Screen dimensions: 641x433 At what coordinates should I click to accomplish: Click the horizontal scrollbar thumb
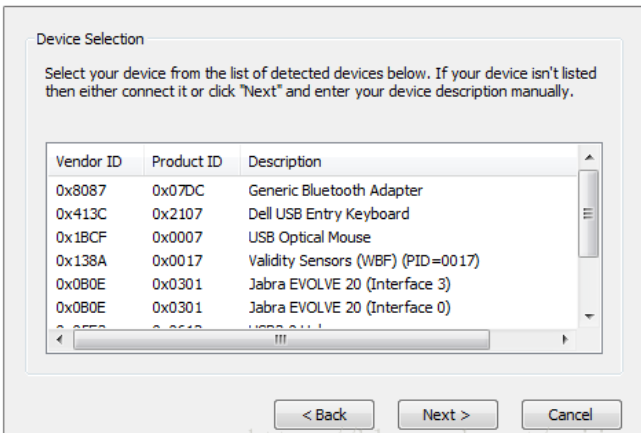(x=281, y=340)
